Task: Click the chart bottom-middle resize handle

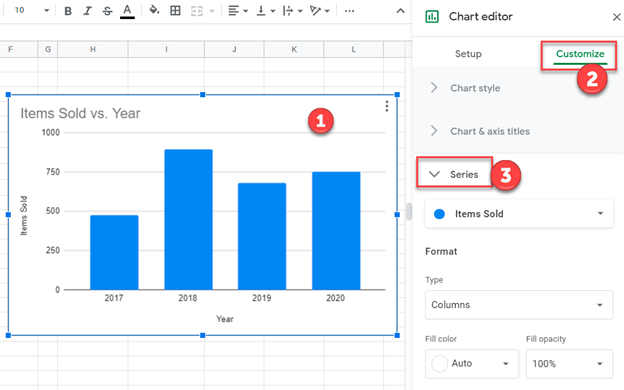Action: click(x=203, y=335)
